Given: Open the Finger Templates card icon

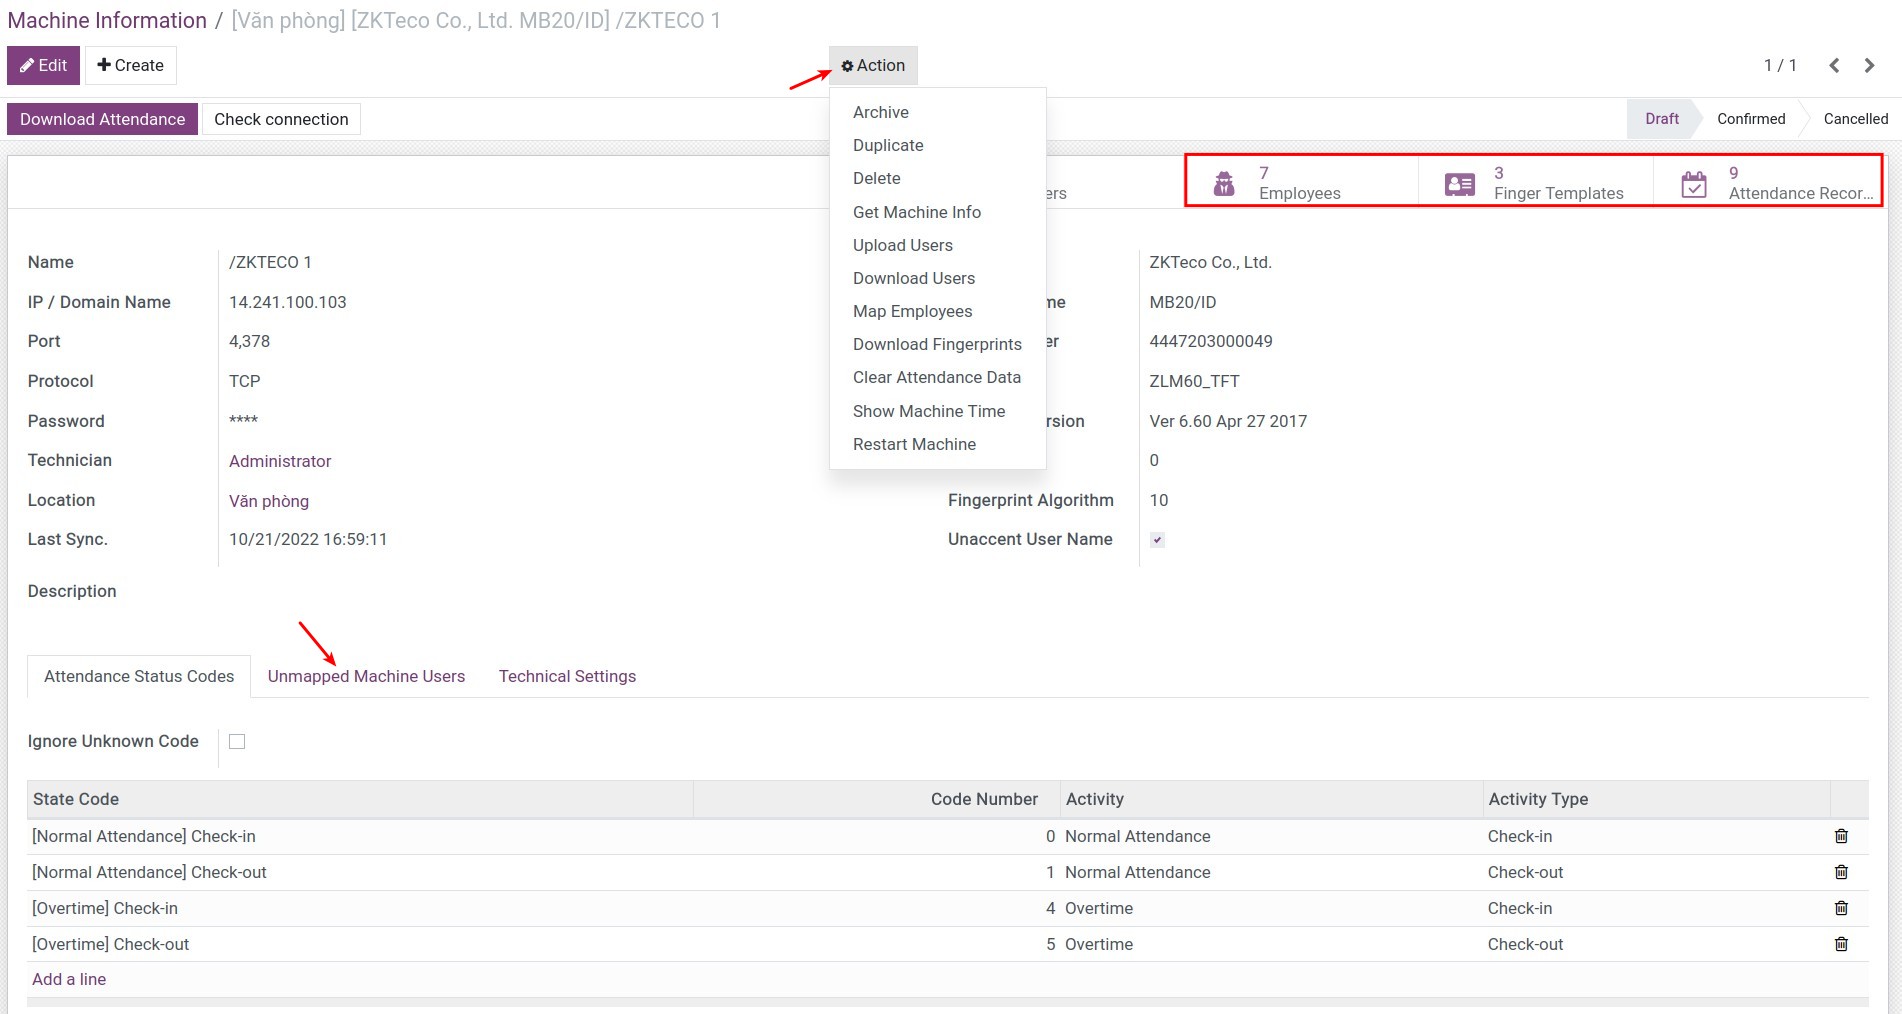Looking at the screenshot, I should (x=1459, y=184).
